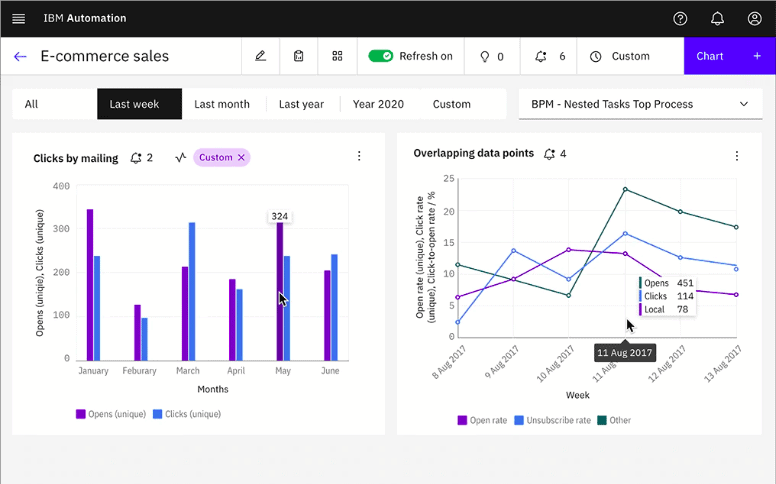Click the grid layout icon

[x=337, y=56]
